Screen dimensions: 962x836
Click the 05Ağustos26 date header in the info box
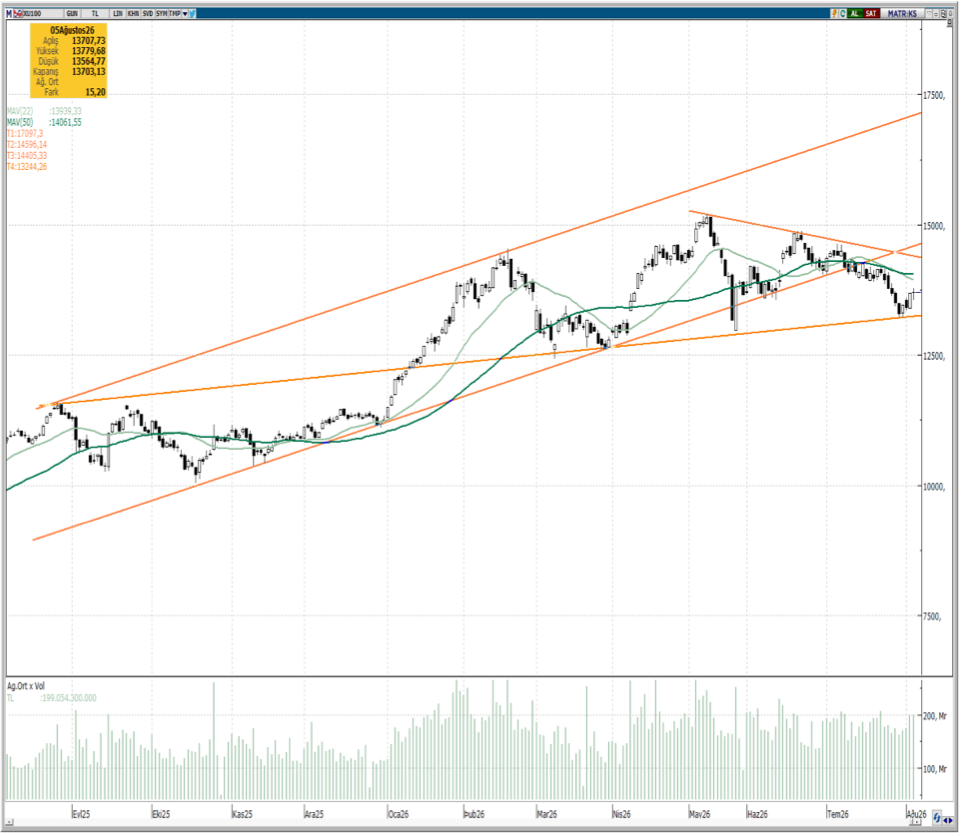(x=72, y=30)
